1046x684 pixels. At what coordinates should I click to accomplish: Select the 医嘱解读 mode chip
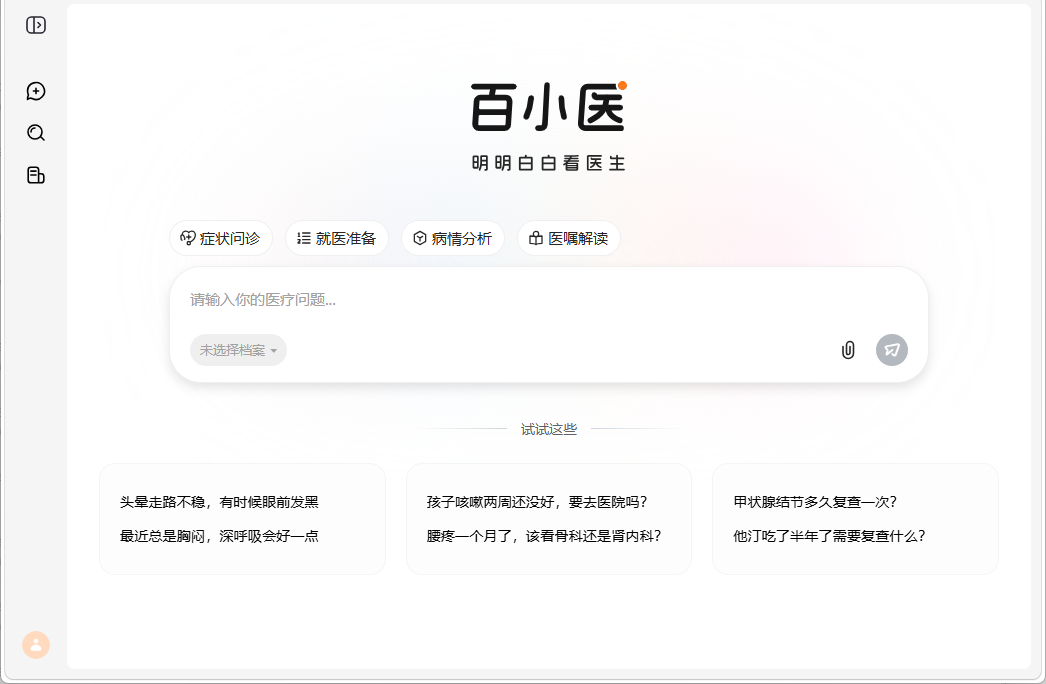[x=569, y=238]
